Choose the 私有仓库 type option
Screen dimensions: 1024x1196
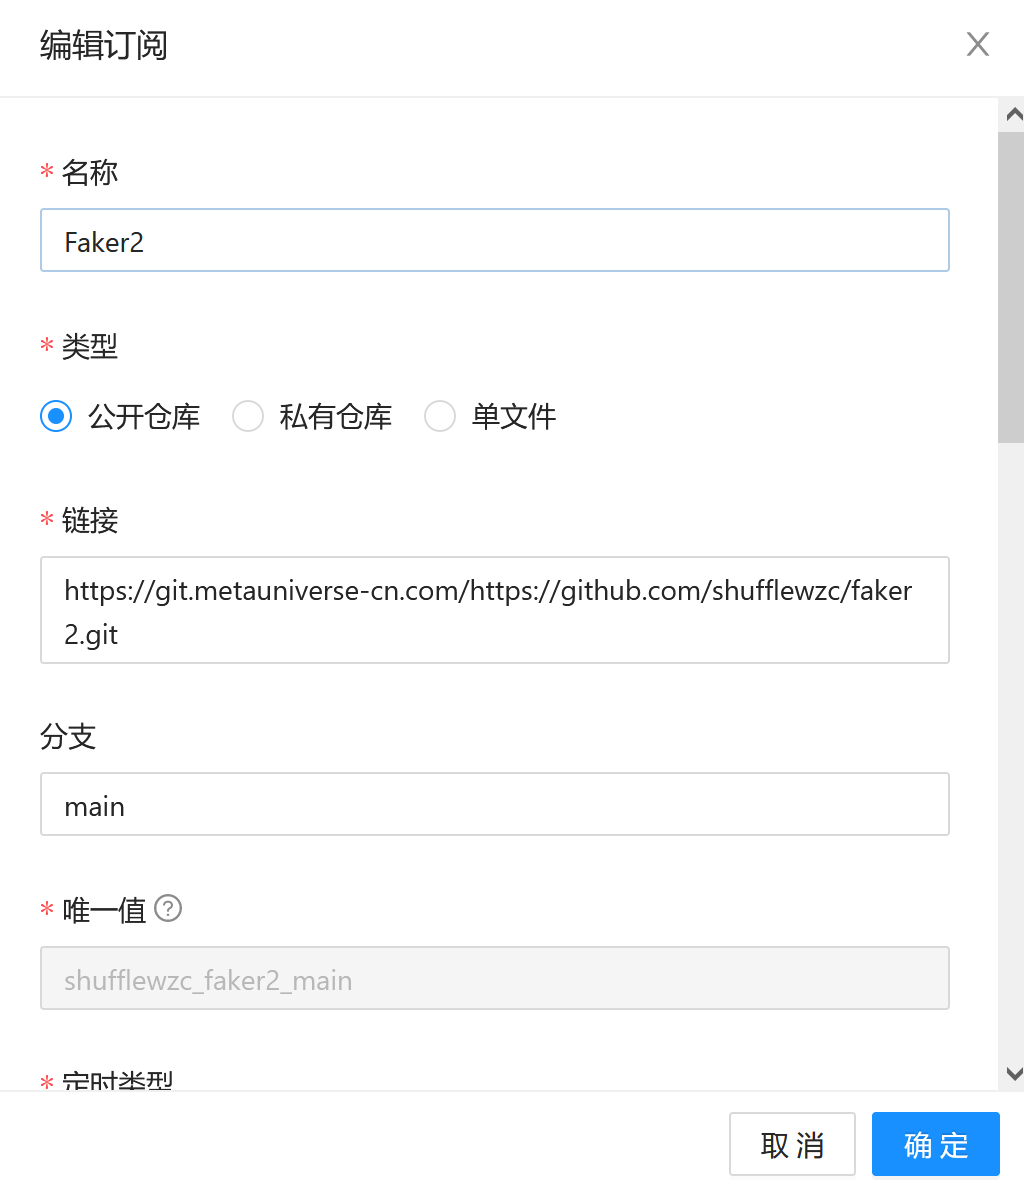(248, 416)
